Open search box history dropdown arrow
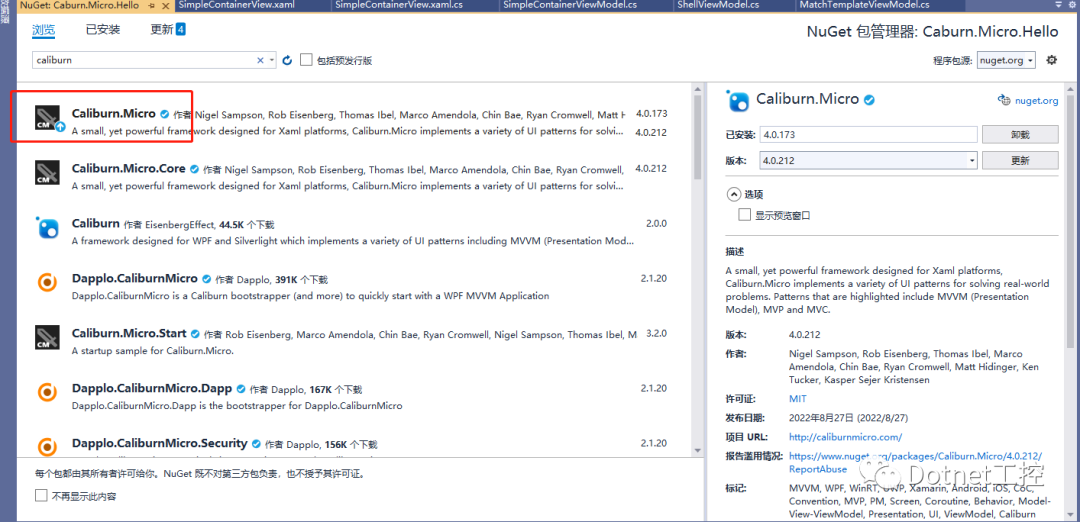Viewport: 1080px width, 522px height. tap(271, 61)
